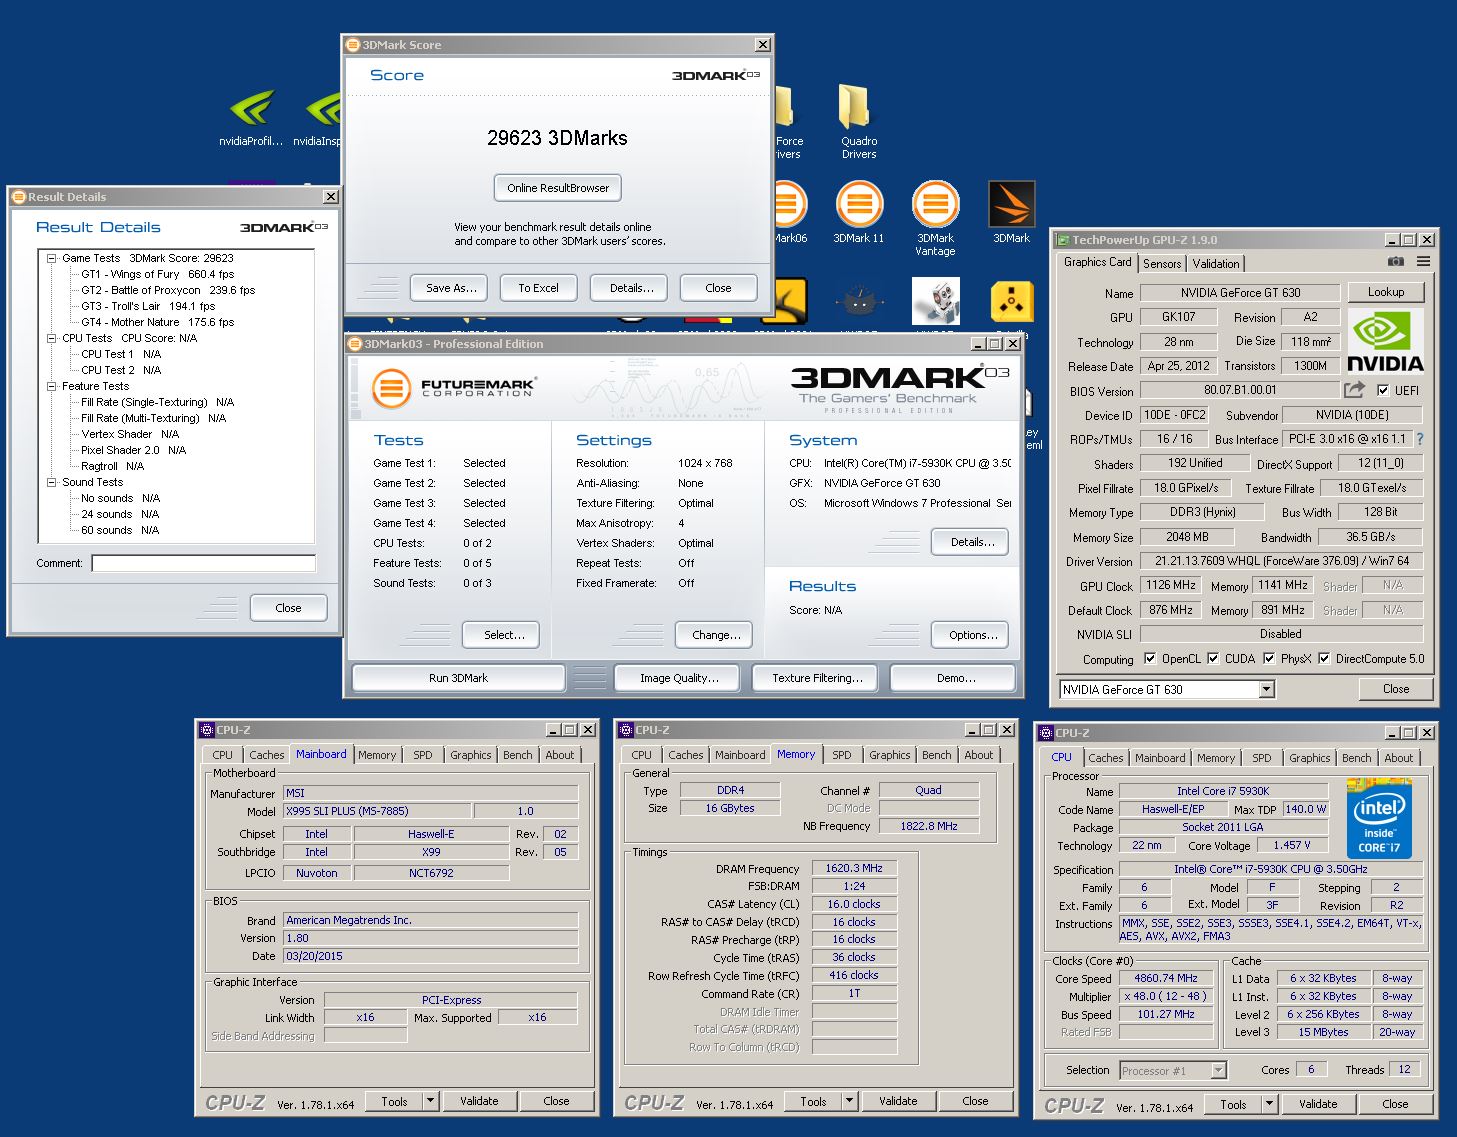Image resolution: width=1457 pixels, height=1137 pixels.
Task: Open the white robot desktop icon
Action: [935, 302]
